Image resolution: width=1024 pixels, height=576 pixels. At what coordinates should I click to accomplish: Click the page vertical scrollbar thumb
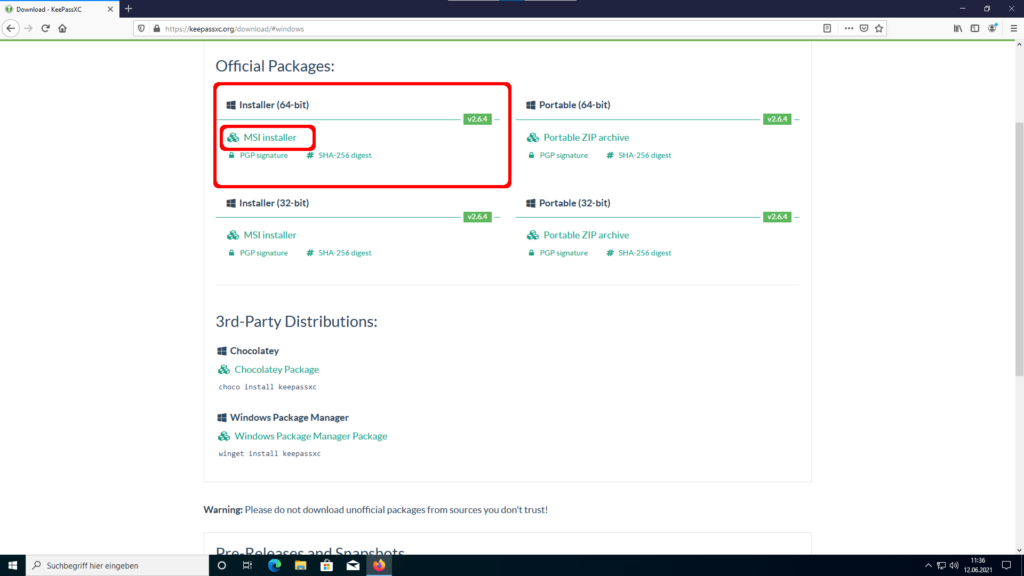[1019, 249]
